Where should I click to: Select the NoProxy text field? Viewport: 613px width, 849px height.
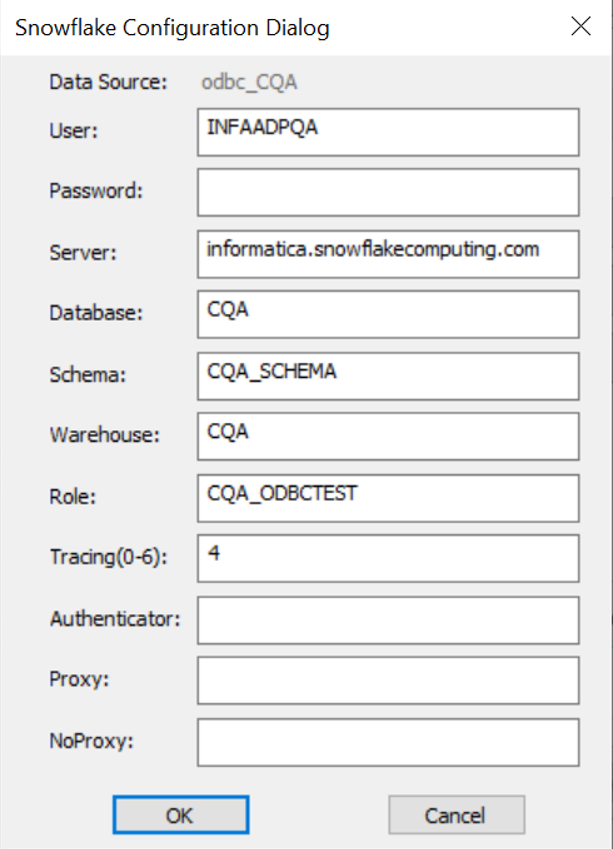[x=388, y=742]
